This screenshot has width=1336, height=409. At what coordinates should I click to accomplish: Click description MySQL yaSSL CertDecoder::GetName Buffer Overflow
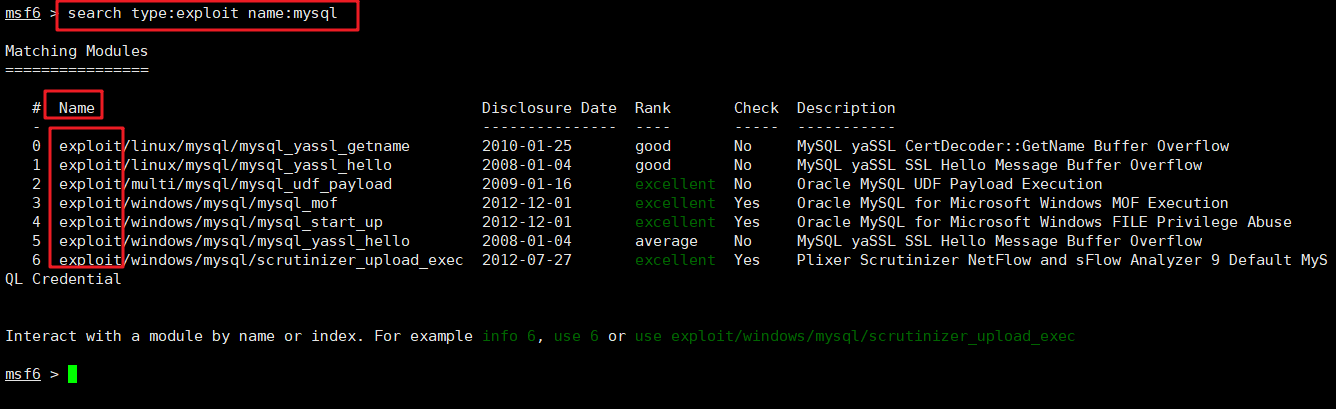click(x=1013, y=146)
